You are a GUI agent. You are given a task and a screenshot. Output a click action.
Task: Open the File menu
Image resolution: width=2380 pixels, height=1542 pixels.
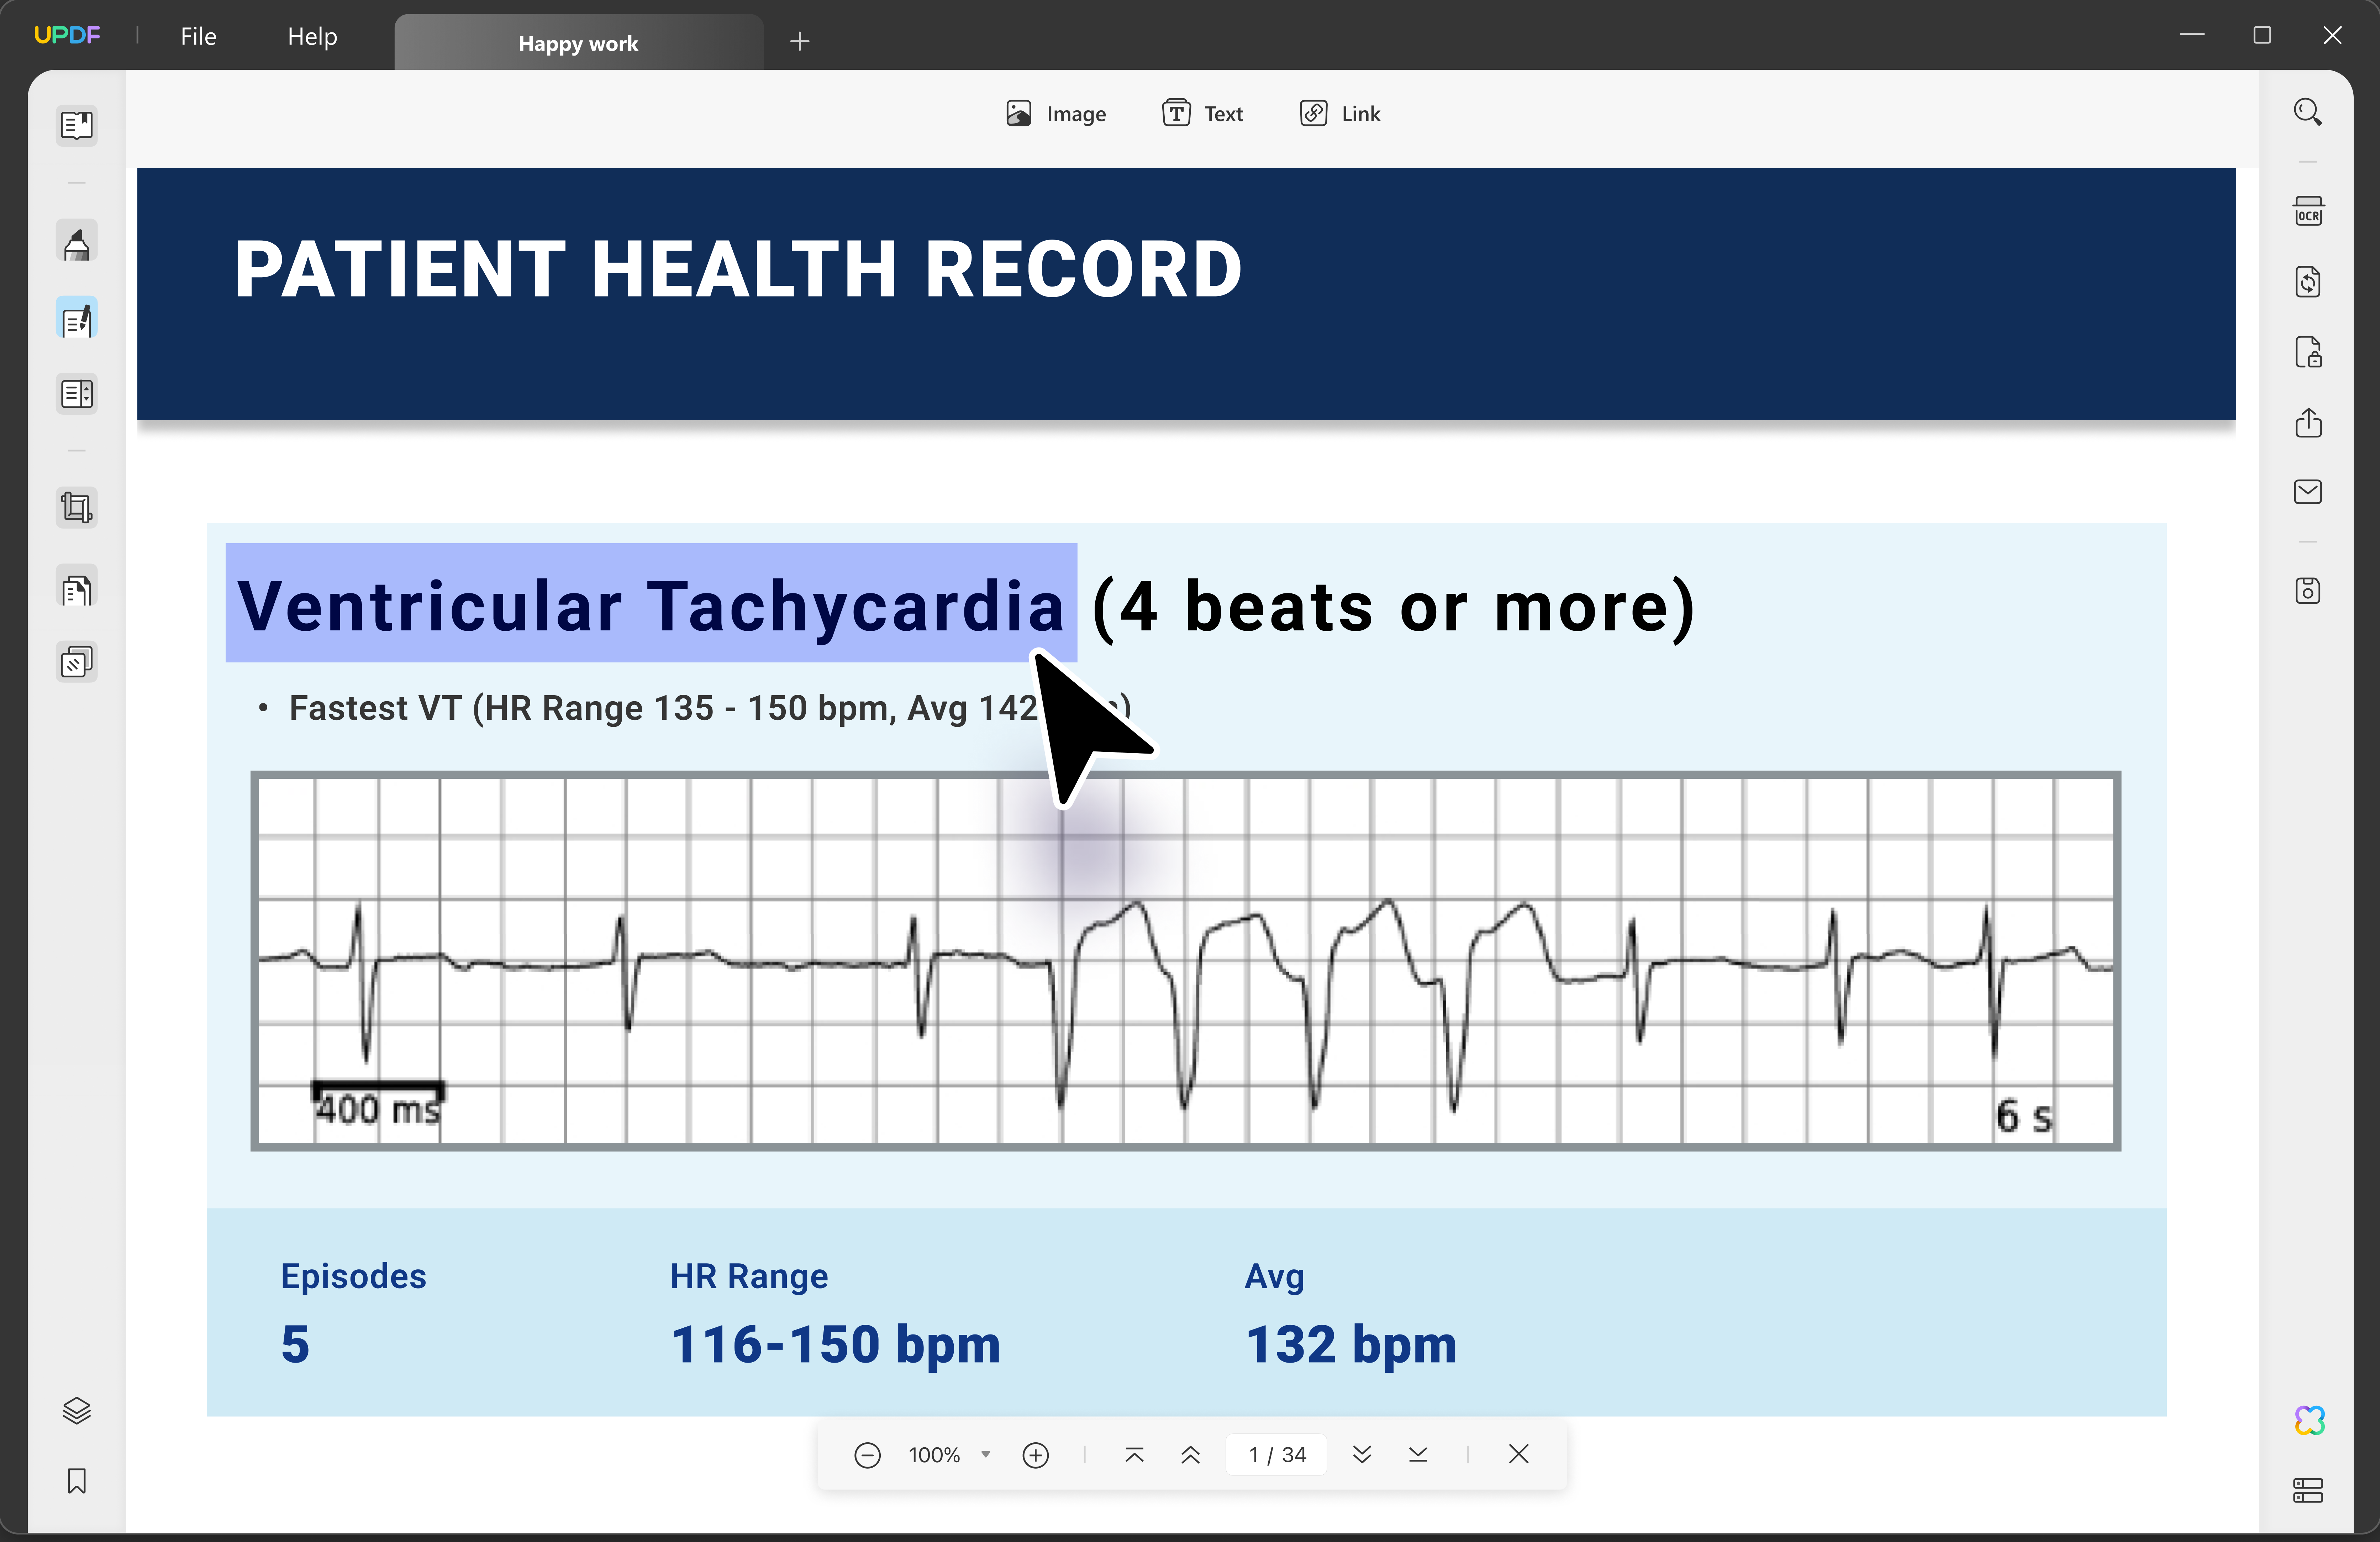tap(198, 36)
